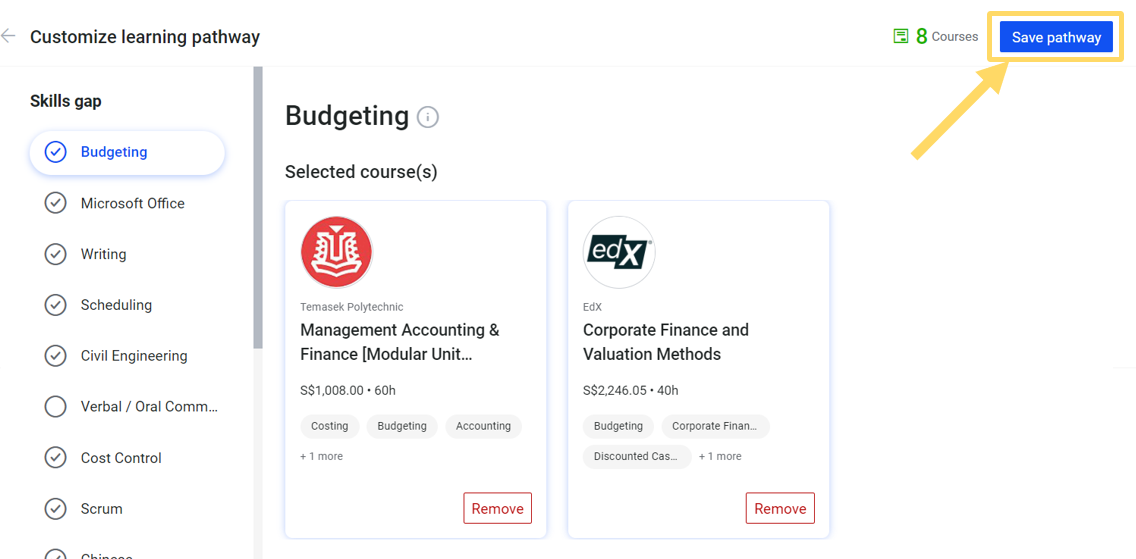Remove the Corporate Finance and Valuation course
The height and width of the screenshot is (559, 1136).
click(x=780, y=508)
